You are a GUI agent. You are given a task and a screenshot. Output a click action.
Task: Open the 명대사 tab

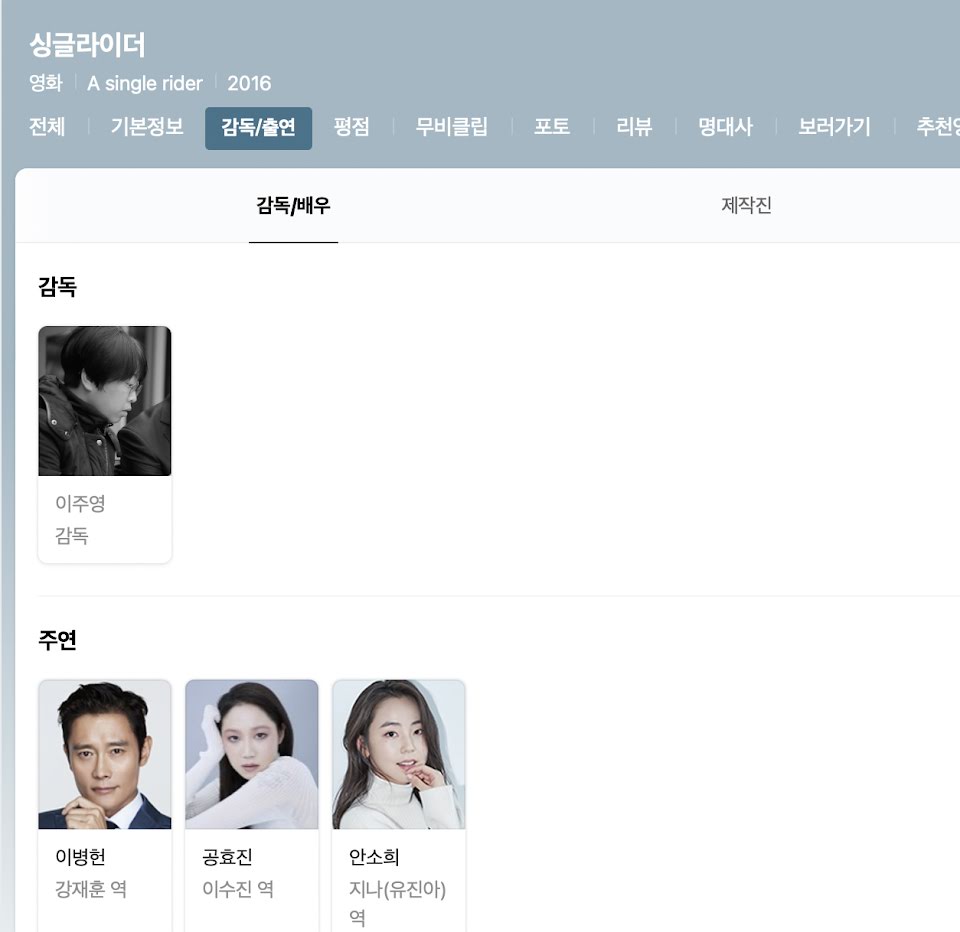[x=725, y=127]
